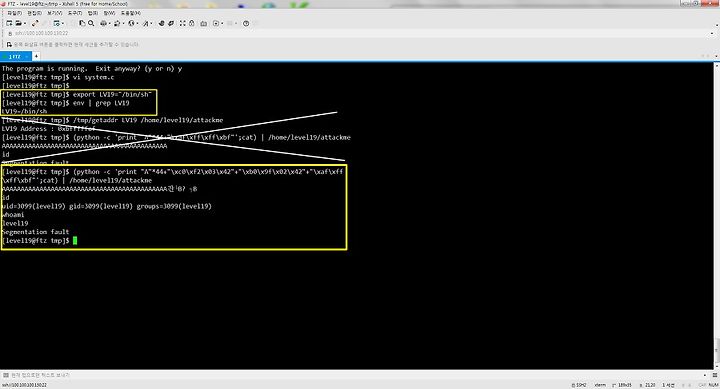Click the Encoding globe icon
720x389 pixels.
click(x=131, y=23)
